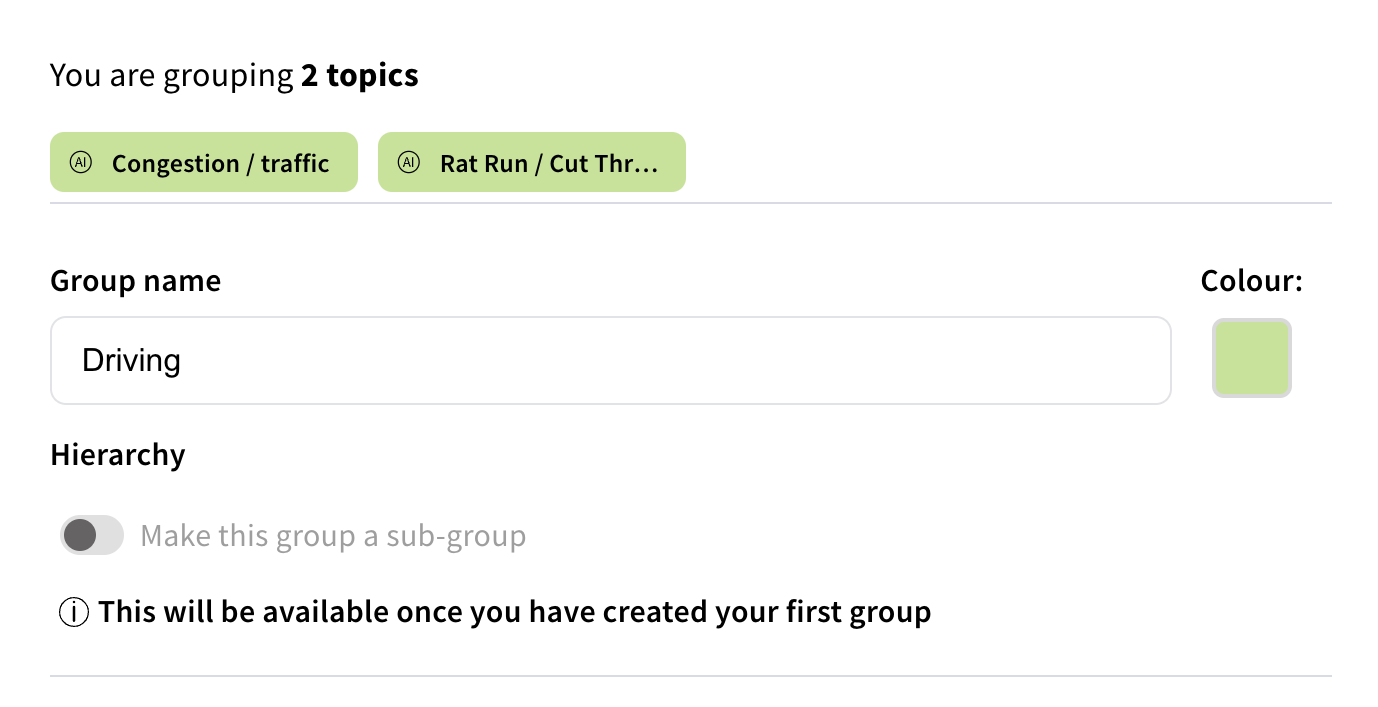Click the word Driving in the name field

(131, 361)
